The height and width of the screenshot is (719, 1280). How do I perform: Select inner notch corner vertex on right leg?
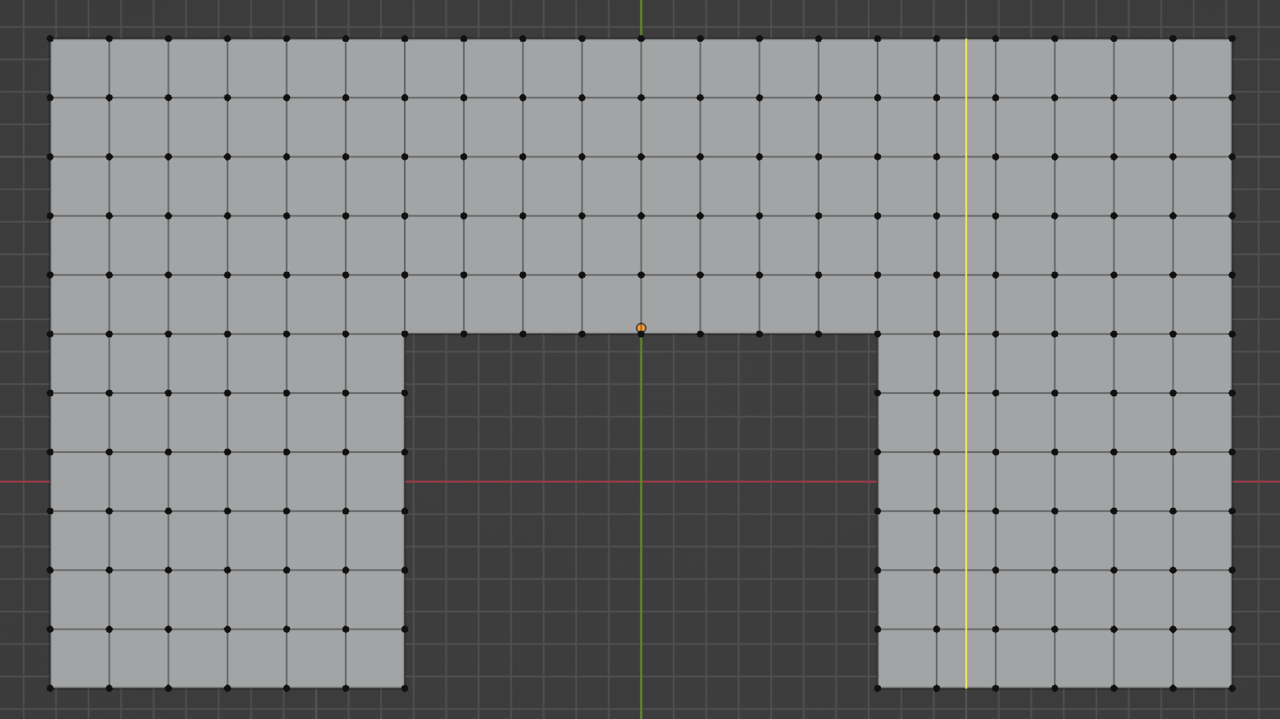coord(878,334)
